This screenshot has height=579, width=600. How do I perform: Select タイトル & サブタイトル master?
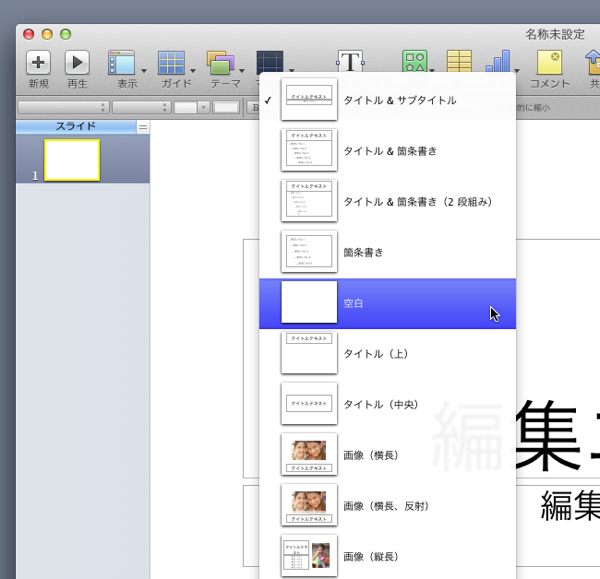click(x=387, y=100)
